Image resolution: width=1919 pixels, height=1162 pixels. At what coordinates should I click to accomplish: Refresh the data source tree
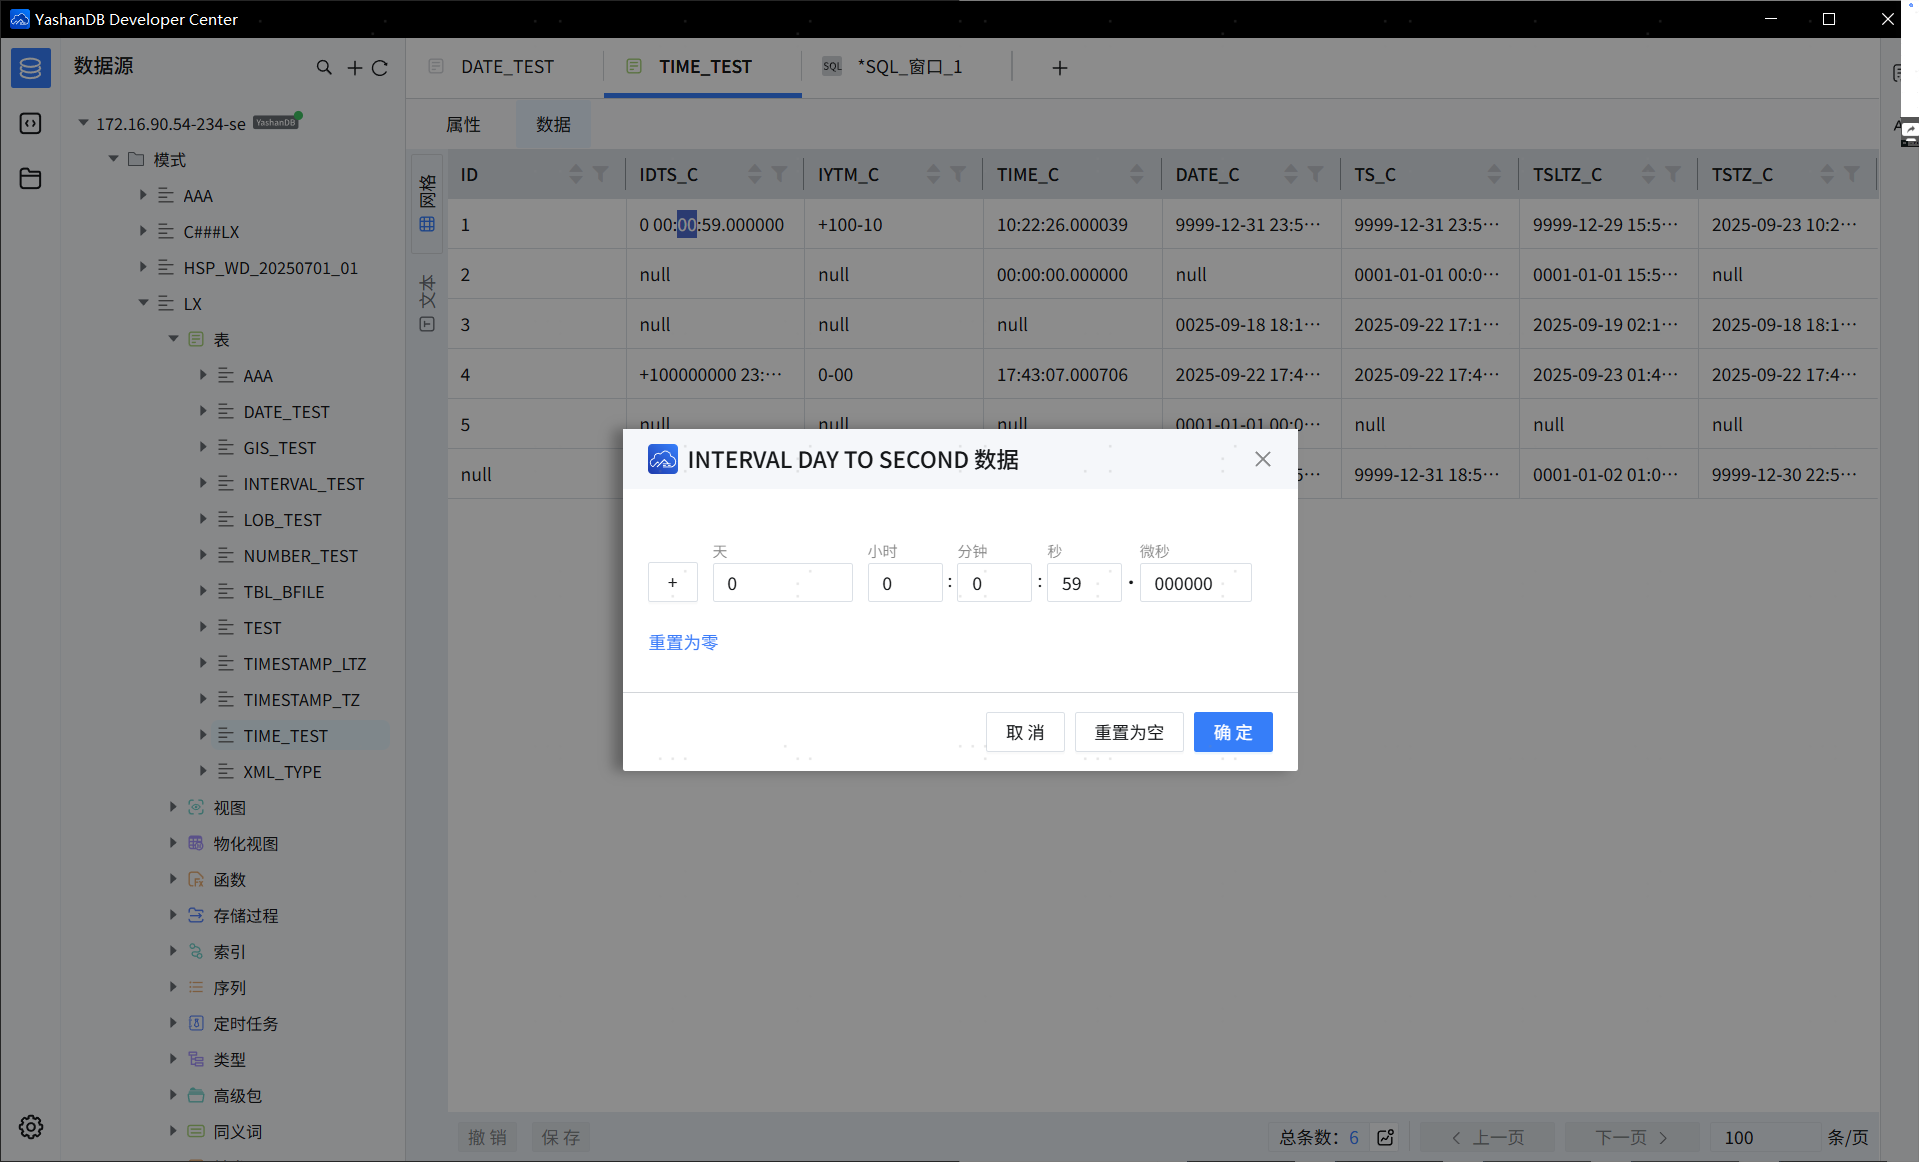380,68
